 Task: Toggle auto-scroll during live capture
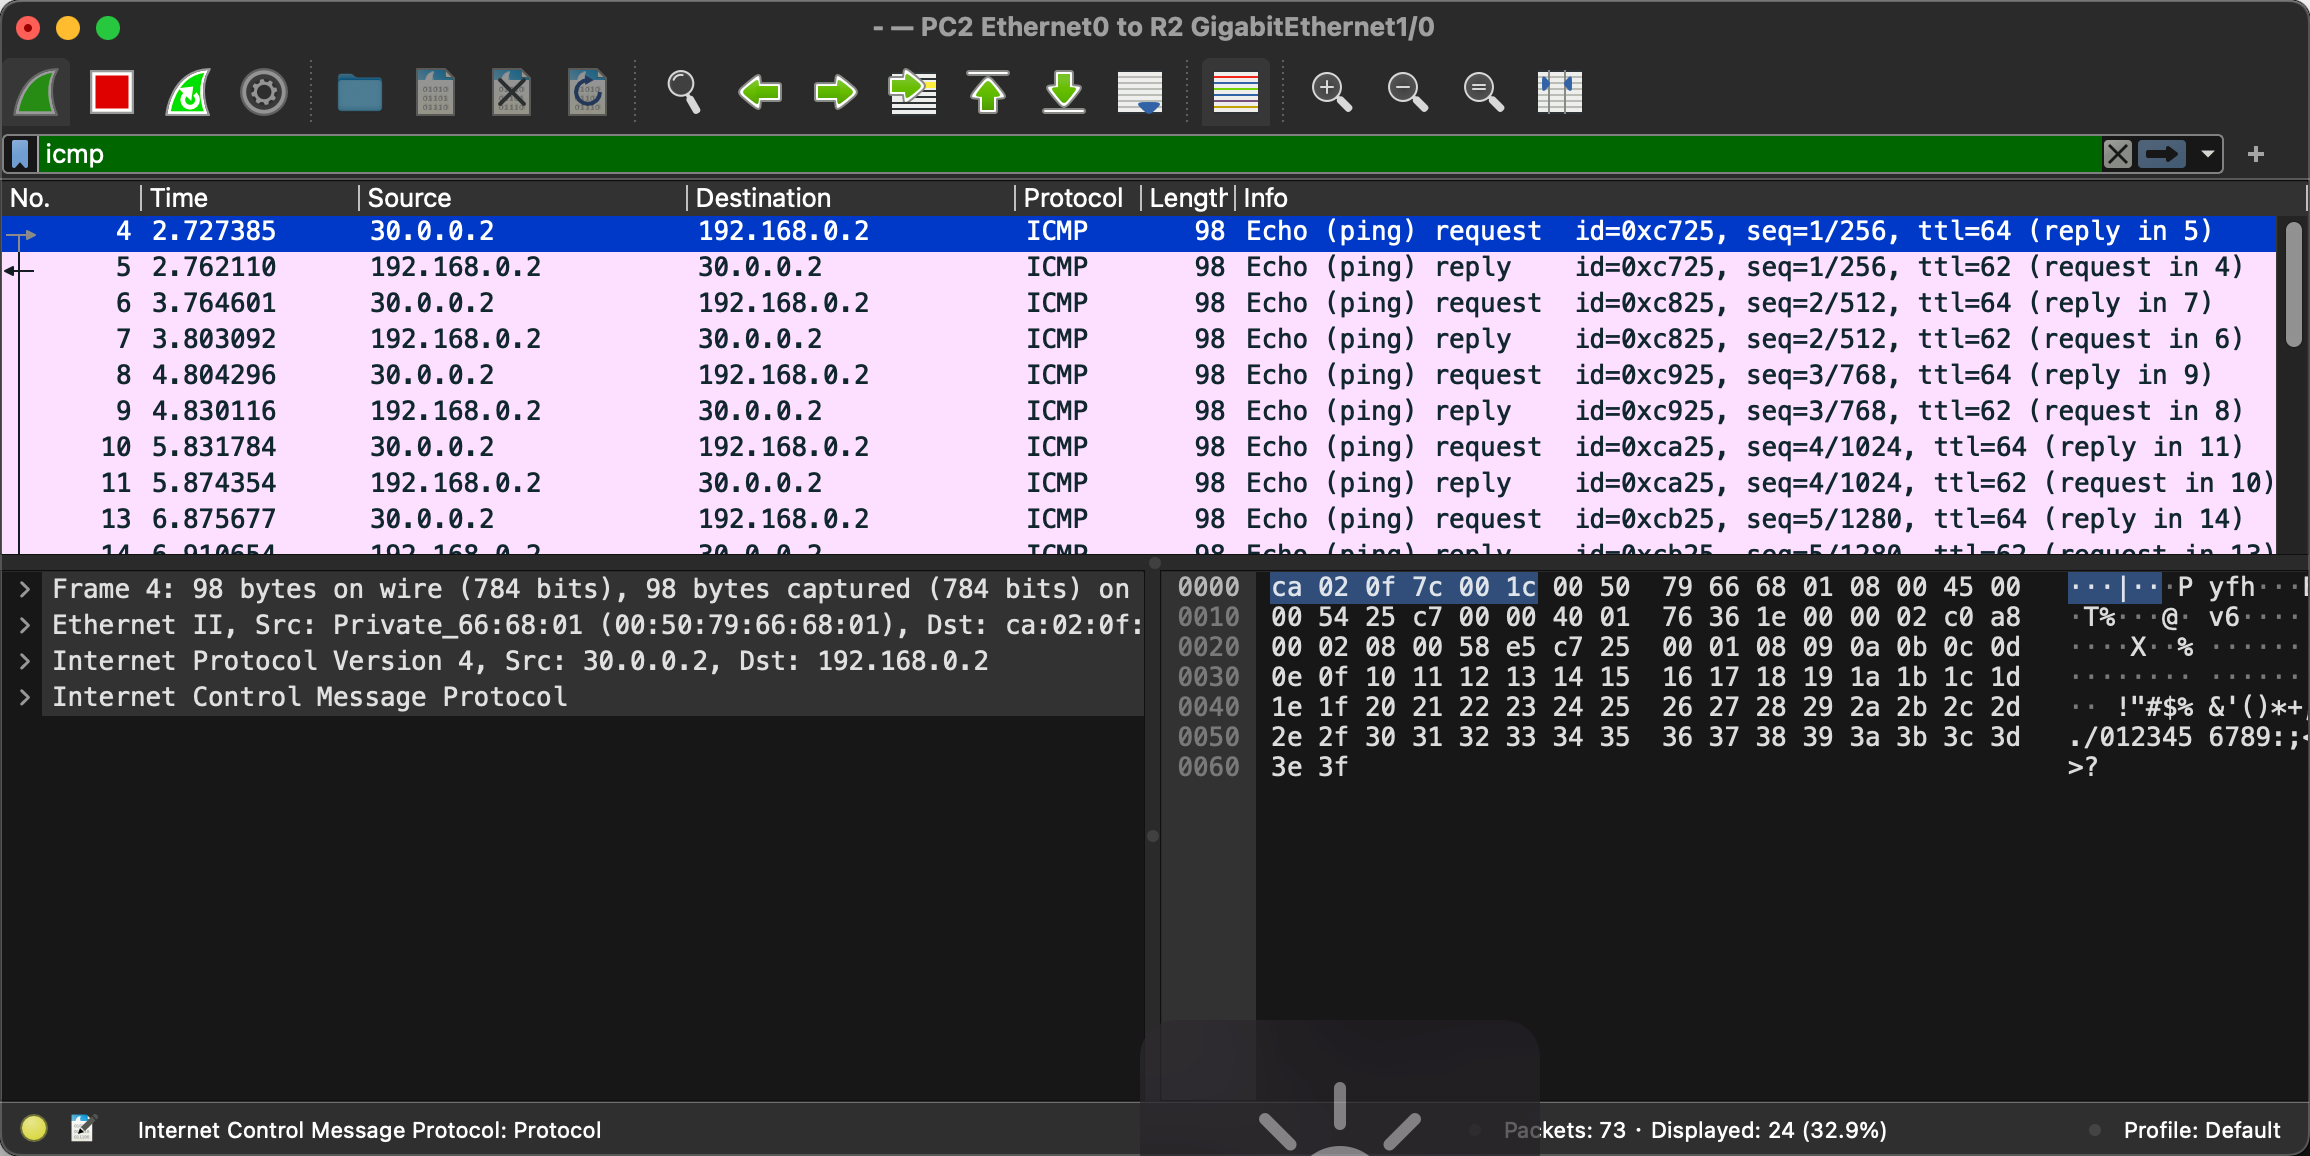point(1140,93)
